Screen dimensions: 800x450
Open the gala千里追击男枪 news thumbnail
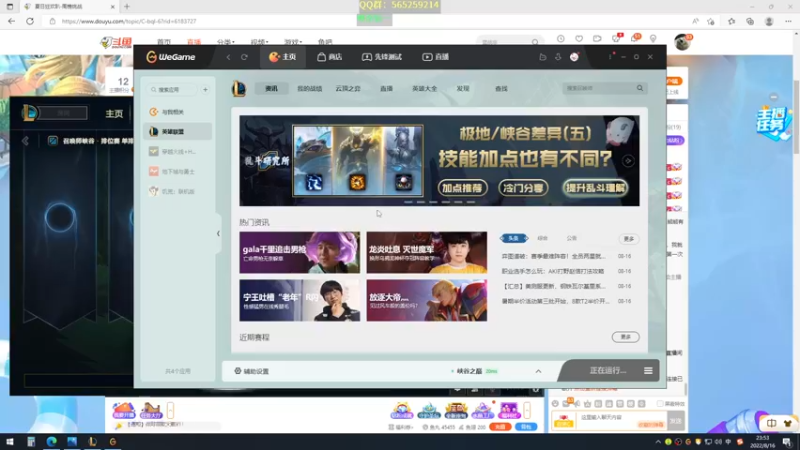click(x=299, y=253)
